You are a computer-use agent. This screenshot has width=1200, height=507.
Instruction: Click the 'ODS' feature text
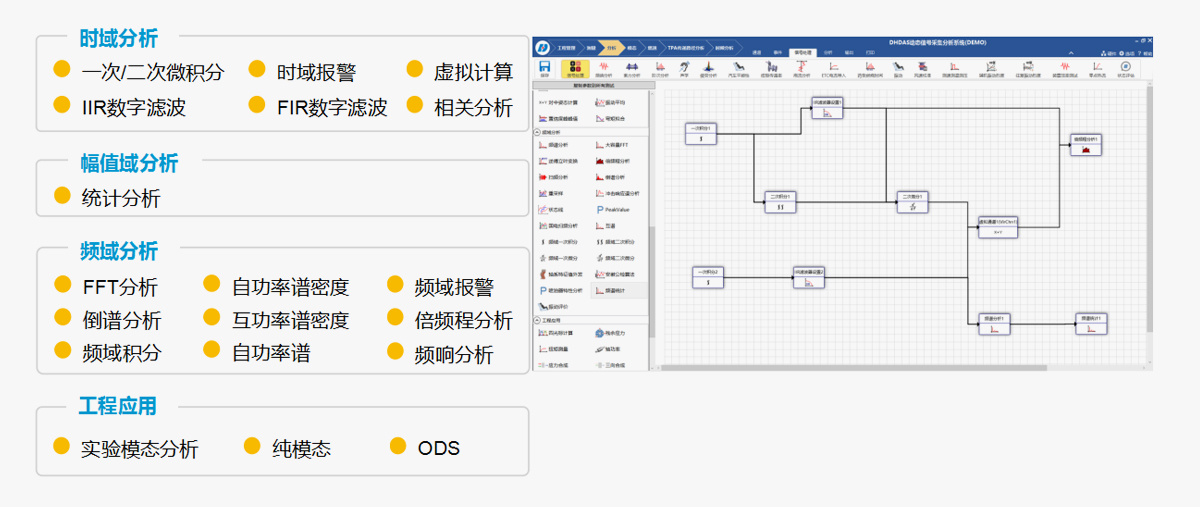439,448
